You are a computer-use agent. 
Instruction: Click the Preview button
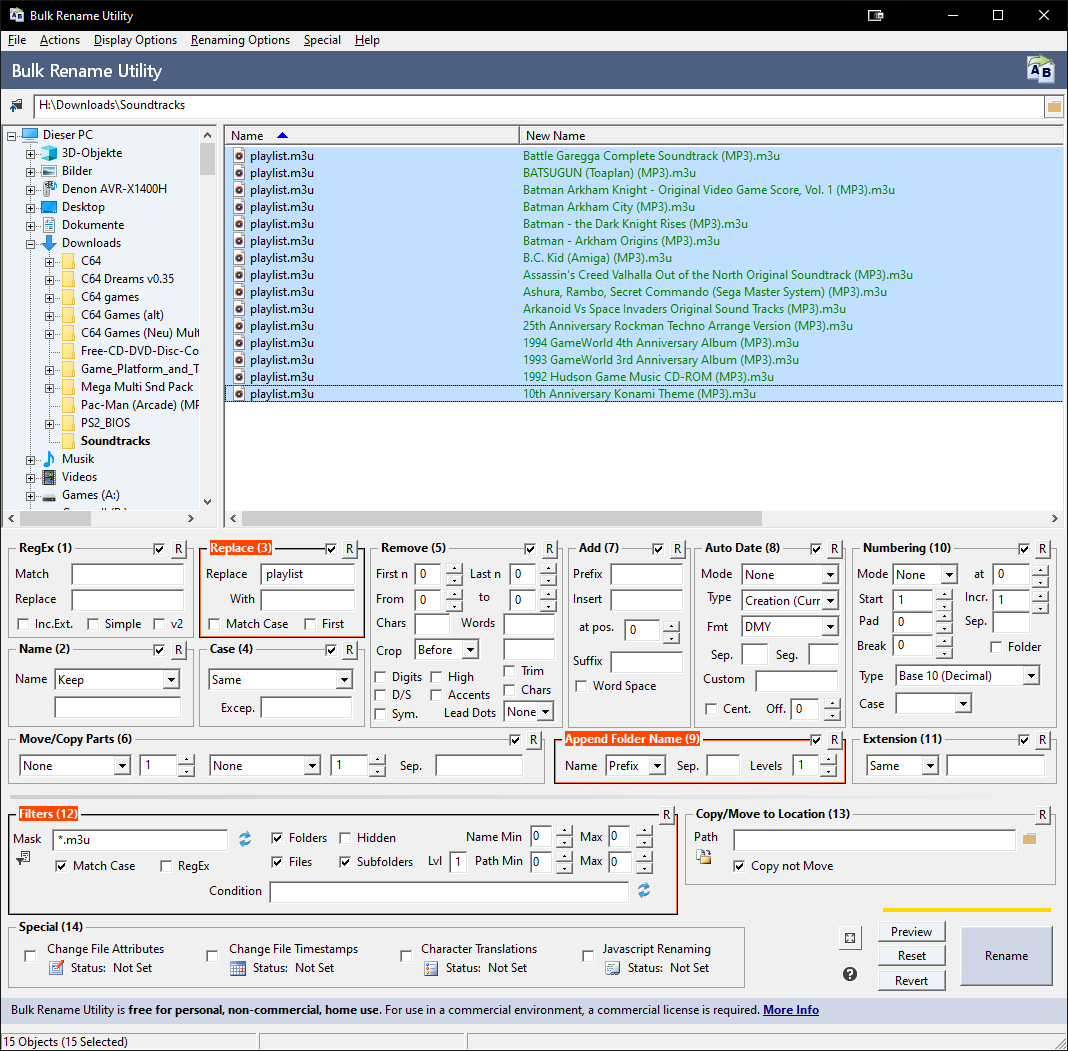pyautogui.click(x=911, y=932)
